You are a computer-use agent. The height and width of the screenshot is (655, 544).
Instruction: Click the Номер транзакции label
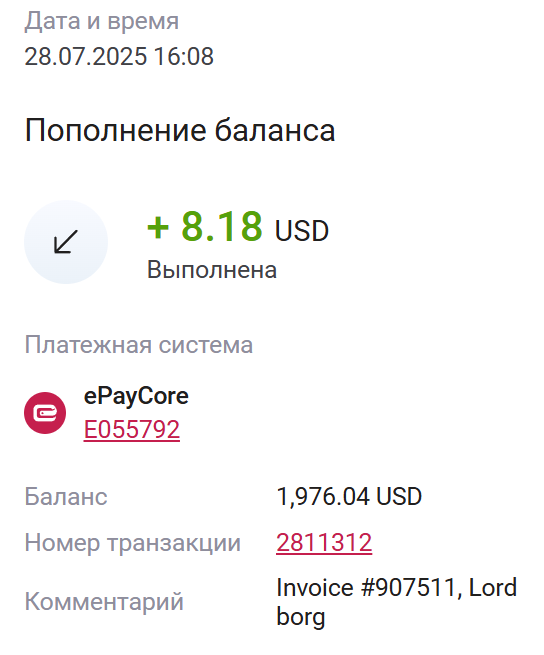coord(132,543)
